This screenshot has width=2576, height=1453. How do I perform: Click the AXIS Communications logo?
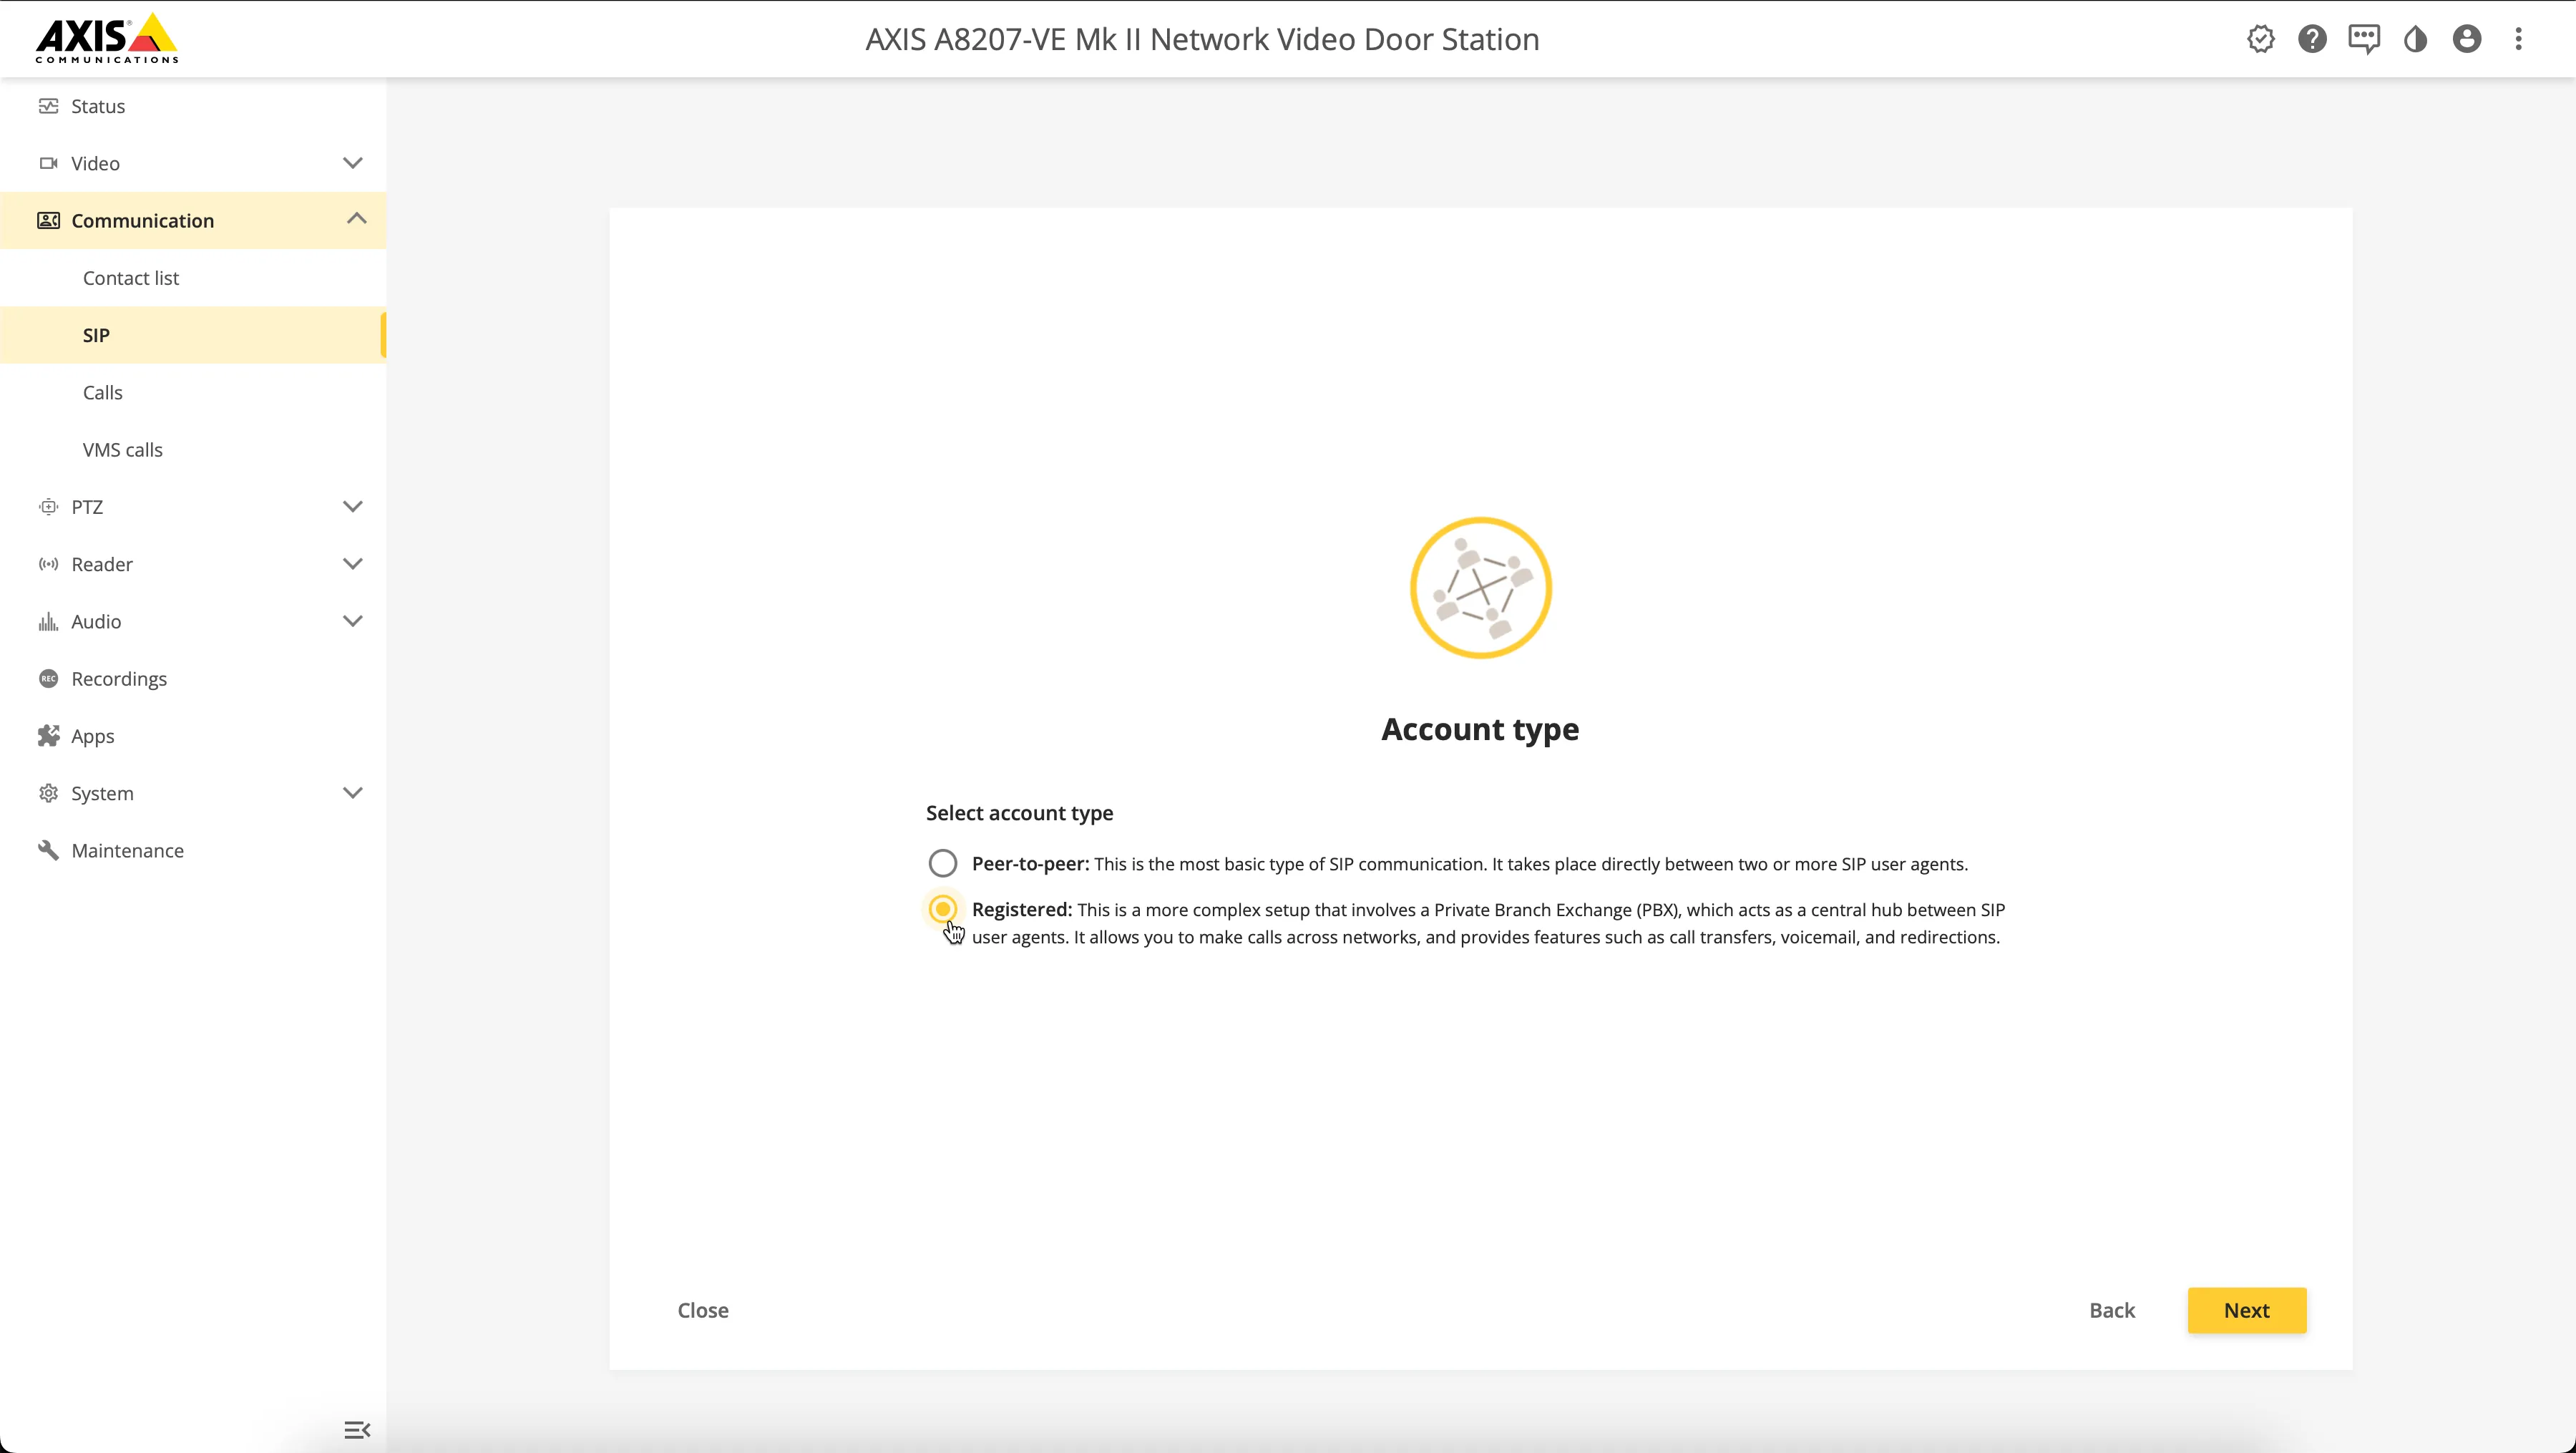(107, 38)
